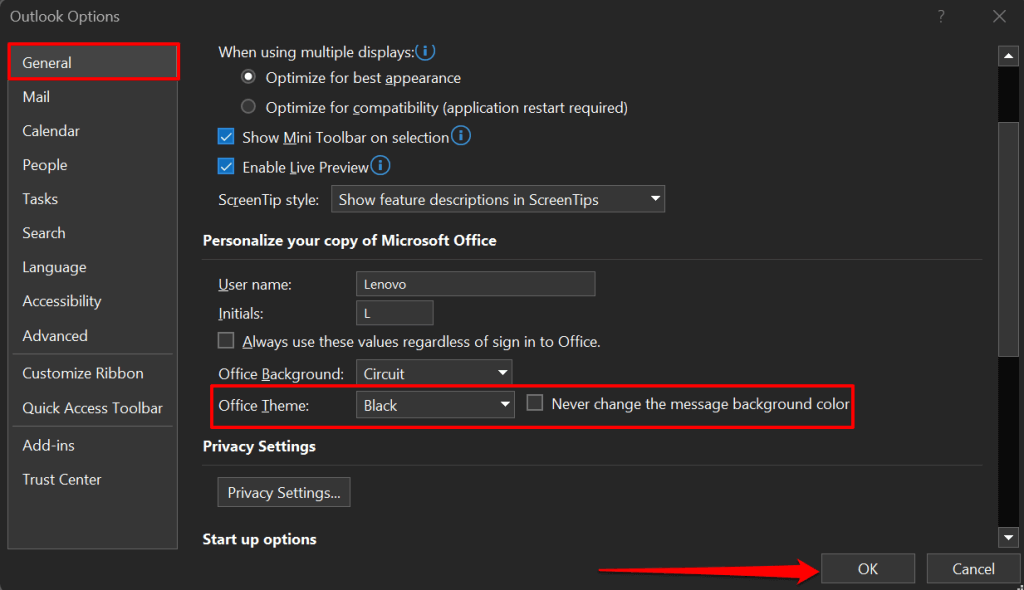Click info icon beside multiple displays label
This screenshot has width=1024, height=590.
[x=426, y=52]
